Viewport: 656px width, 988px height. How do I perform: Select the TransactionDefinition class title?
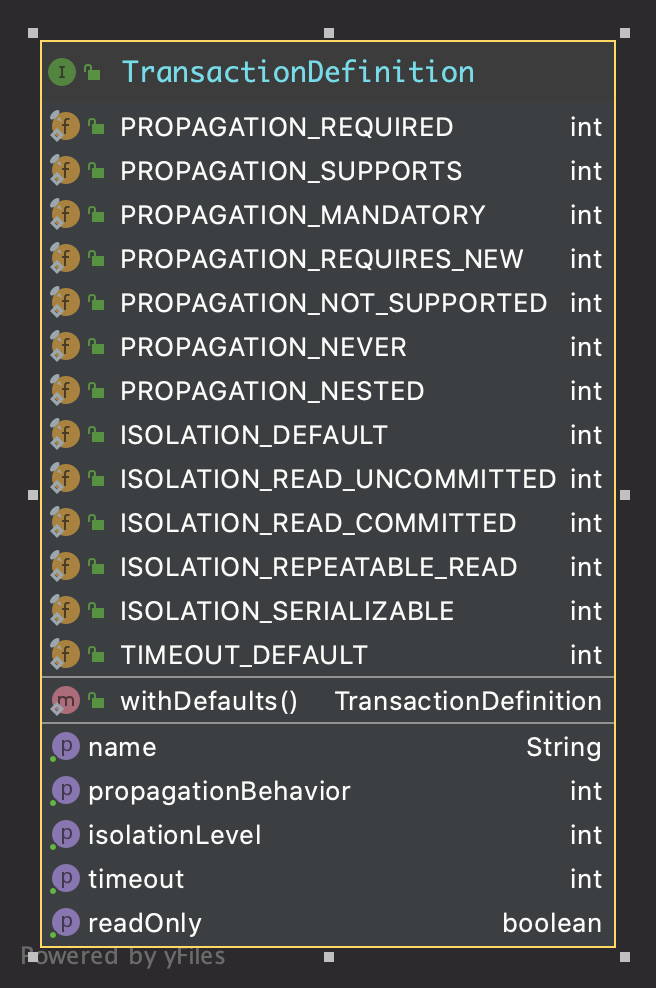click(x=297, y=72)
